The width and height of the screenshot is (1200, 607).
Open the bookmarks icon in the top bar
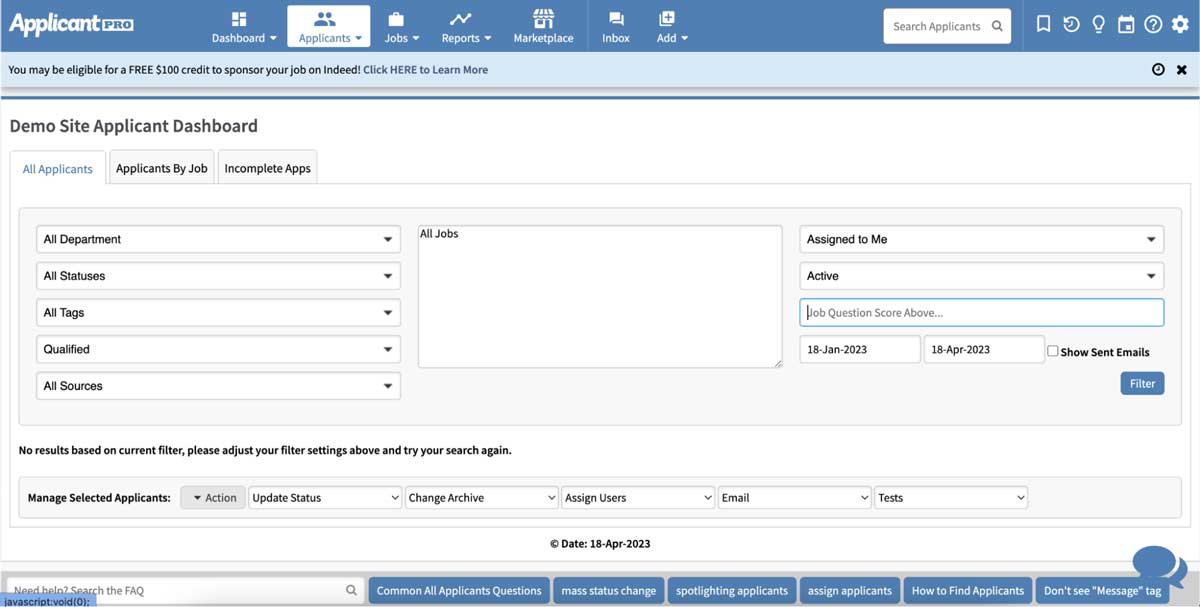coord(1043,23)
